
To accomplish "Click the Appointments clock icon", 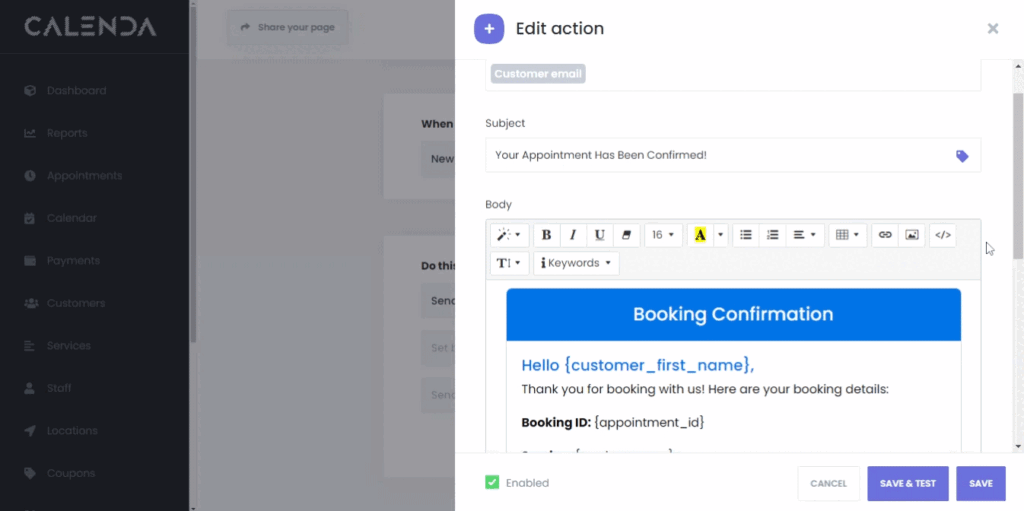I will [x=29, y=176].
